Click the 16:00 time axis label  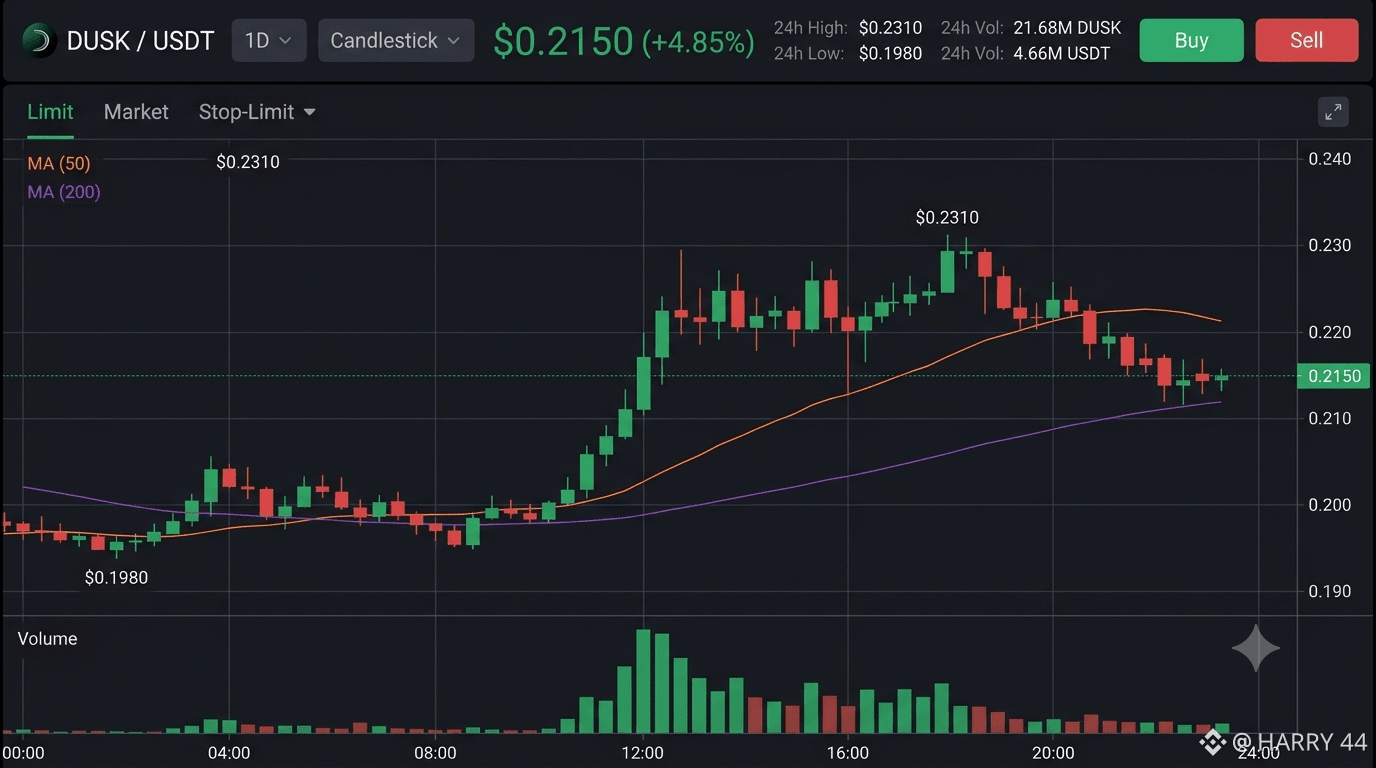pos(847,752)
